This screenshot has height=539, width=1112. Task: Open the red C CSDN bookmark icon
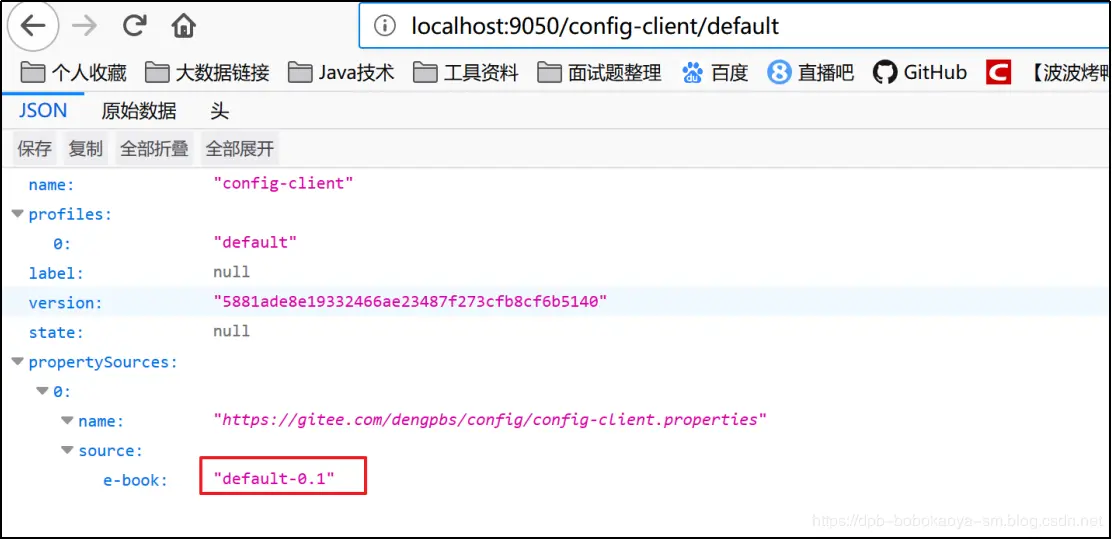click(x=998, y=72)
